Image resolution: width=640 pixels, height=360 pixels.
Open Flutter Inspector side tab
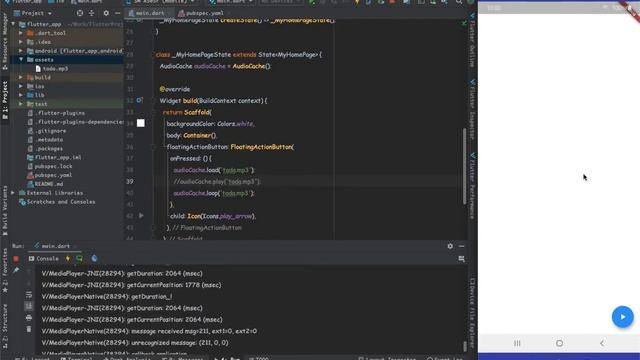coord(472,109)
